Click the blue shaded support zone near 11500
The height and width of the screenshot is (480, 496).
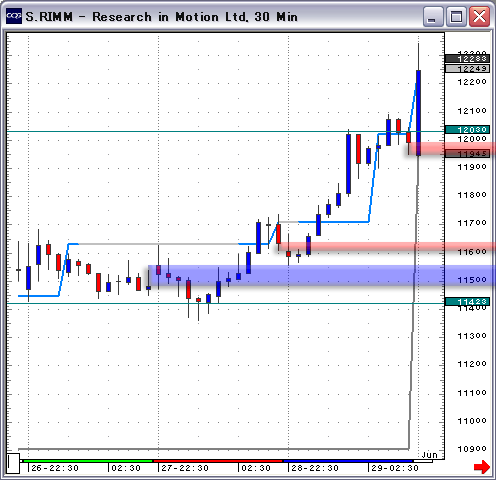click(x=322, y=275)
